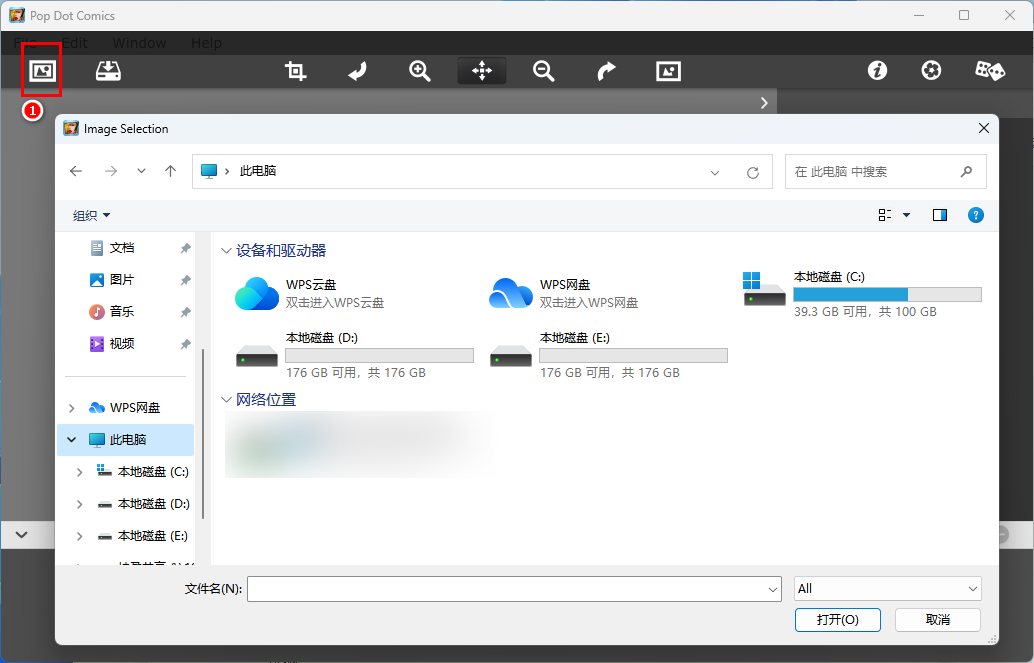Click the navigation pane scrollbar
Viewport: 1034px width, 663px height.
pyautogui.click(x=203, y=433)
